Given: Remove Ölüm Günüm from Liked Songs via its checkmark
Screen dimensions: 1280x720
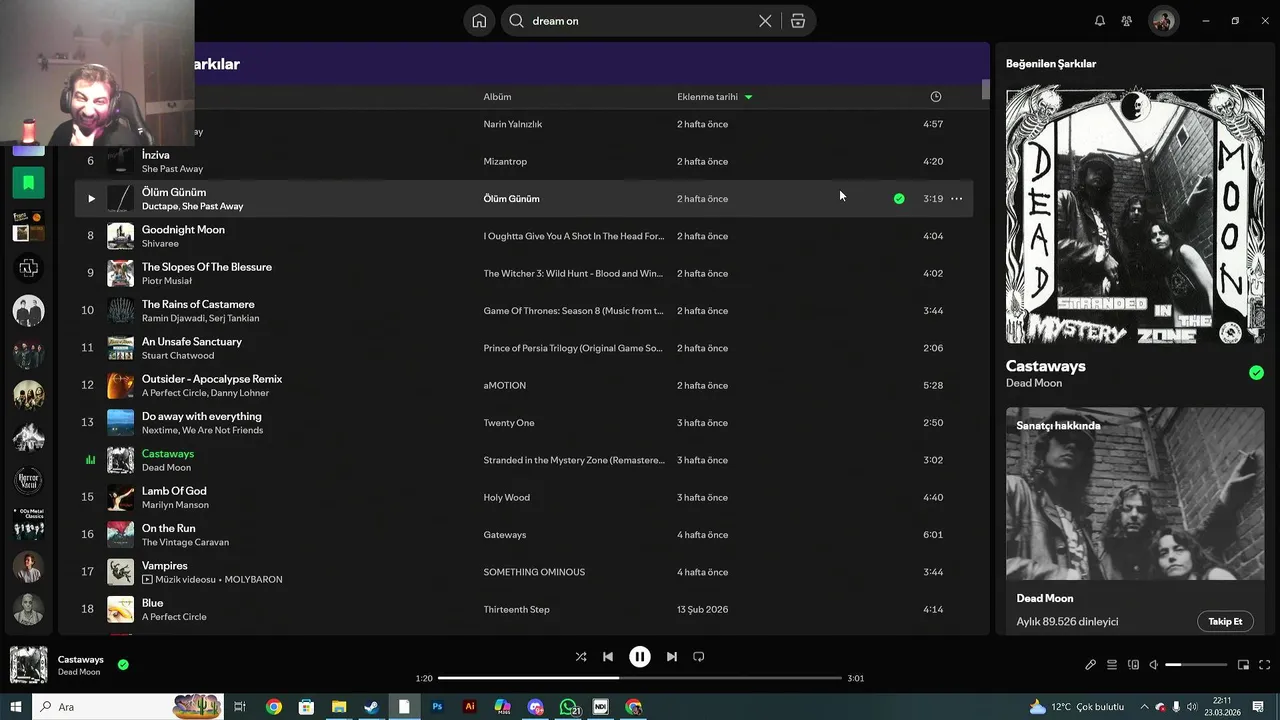Looking at the screenshot, I should click(899, 199).
